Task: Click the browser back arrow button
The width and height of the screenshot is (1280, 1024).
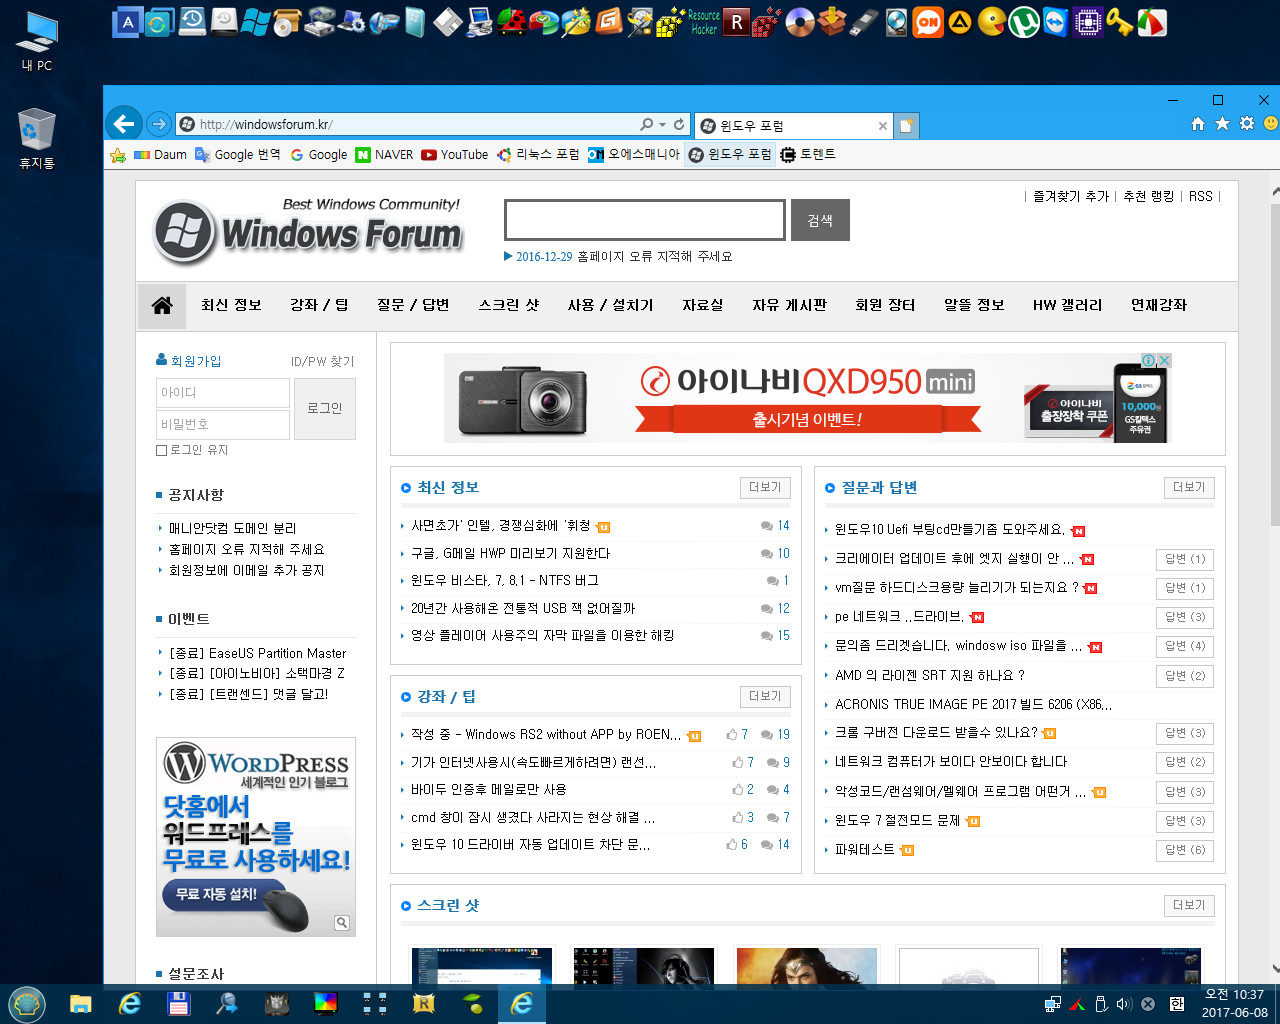Action: click(124, 124)
